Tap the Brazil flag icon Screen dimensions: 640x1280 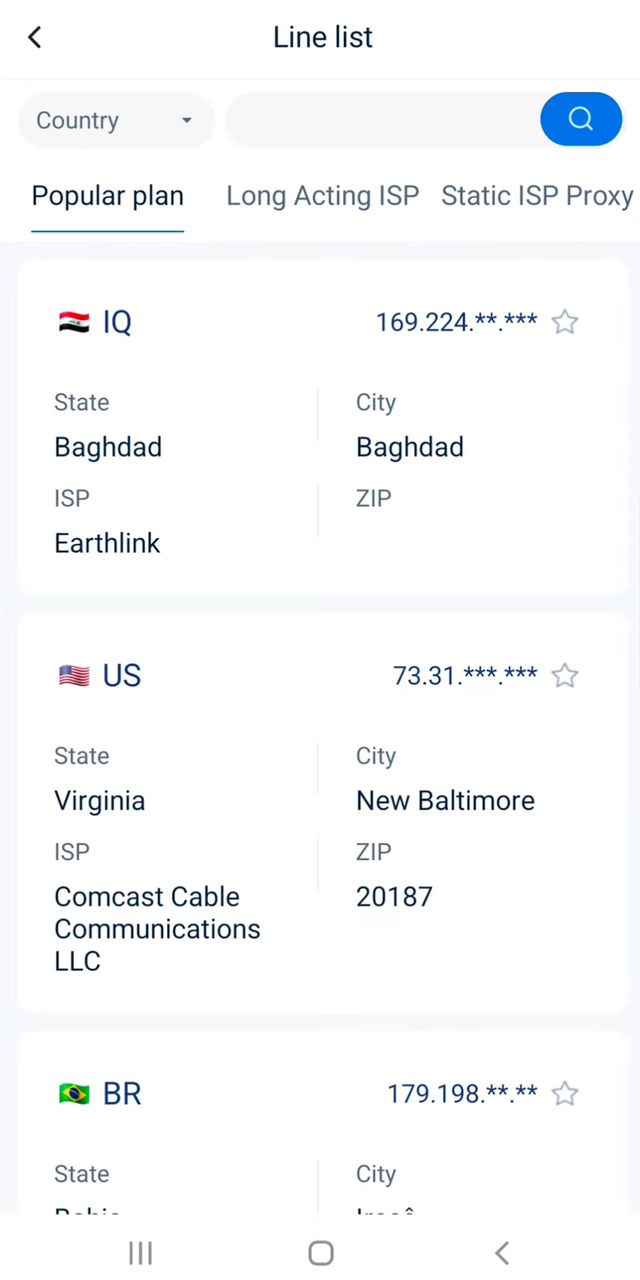click(74, 1095)
